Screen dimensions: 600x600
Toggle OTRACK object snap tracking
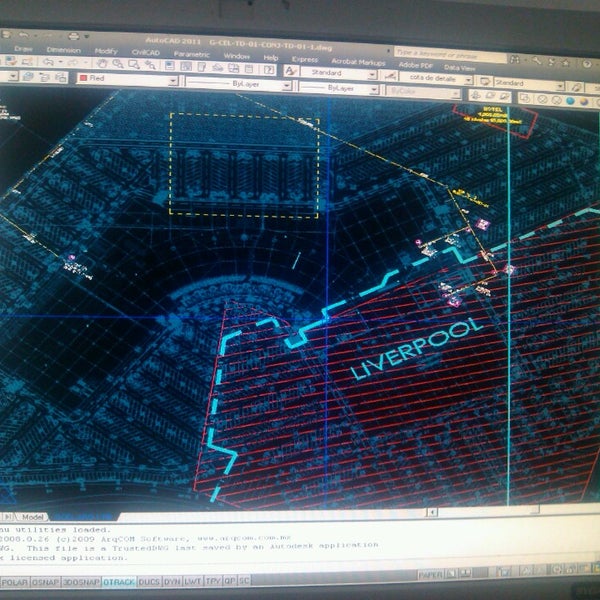coord(119,582)
